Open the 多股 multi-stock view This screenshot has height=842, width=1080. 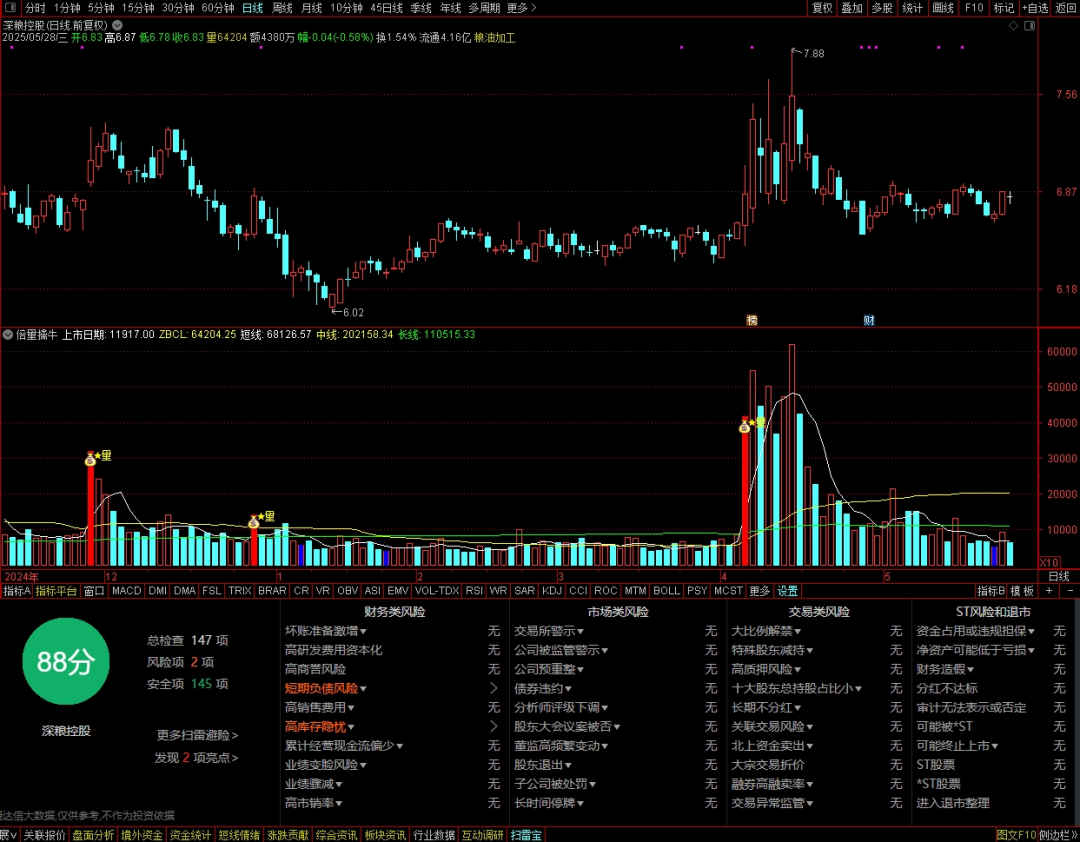[882, 8]
